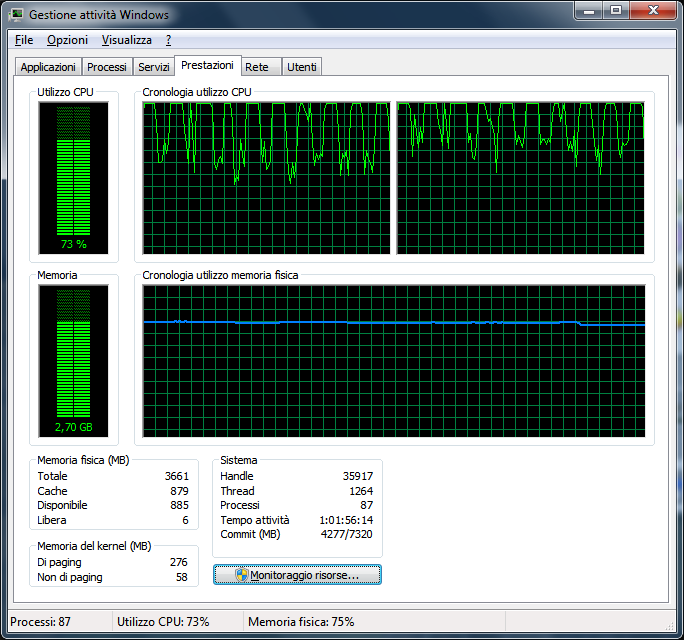Maximize the Gestione attività Windows window
684x640 pixels.
click(x=616, y=10)
